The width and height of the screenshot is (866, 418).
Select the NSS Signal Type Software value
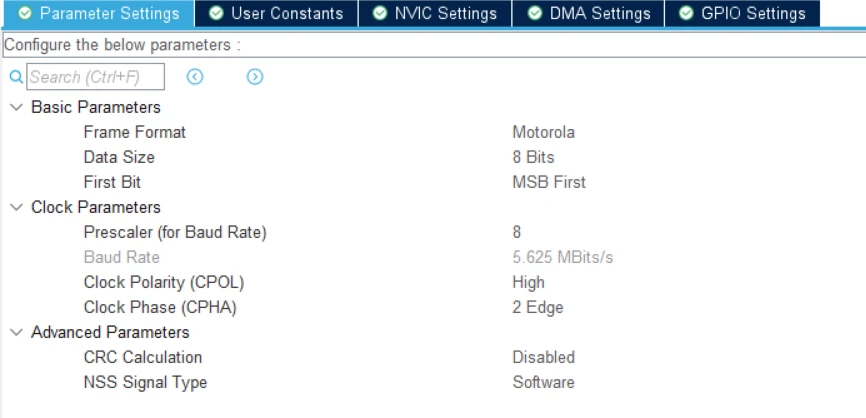pyautogui.click(x=543, y=382)
